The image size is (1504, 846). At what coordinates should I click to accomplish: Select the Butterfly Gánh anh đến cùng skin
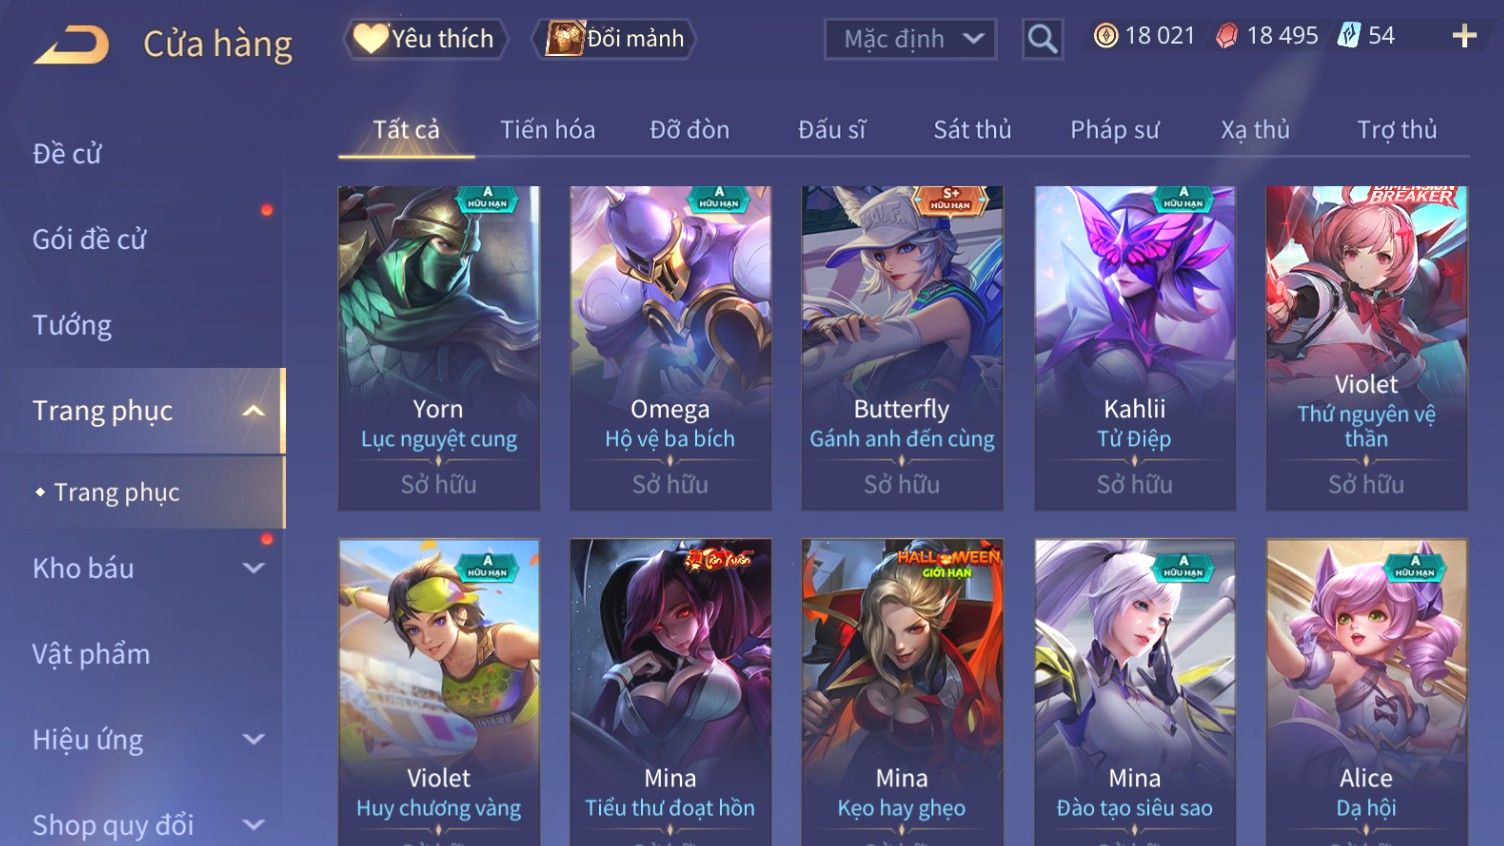(x=902, y=348)
